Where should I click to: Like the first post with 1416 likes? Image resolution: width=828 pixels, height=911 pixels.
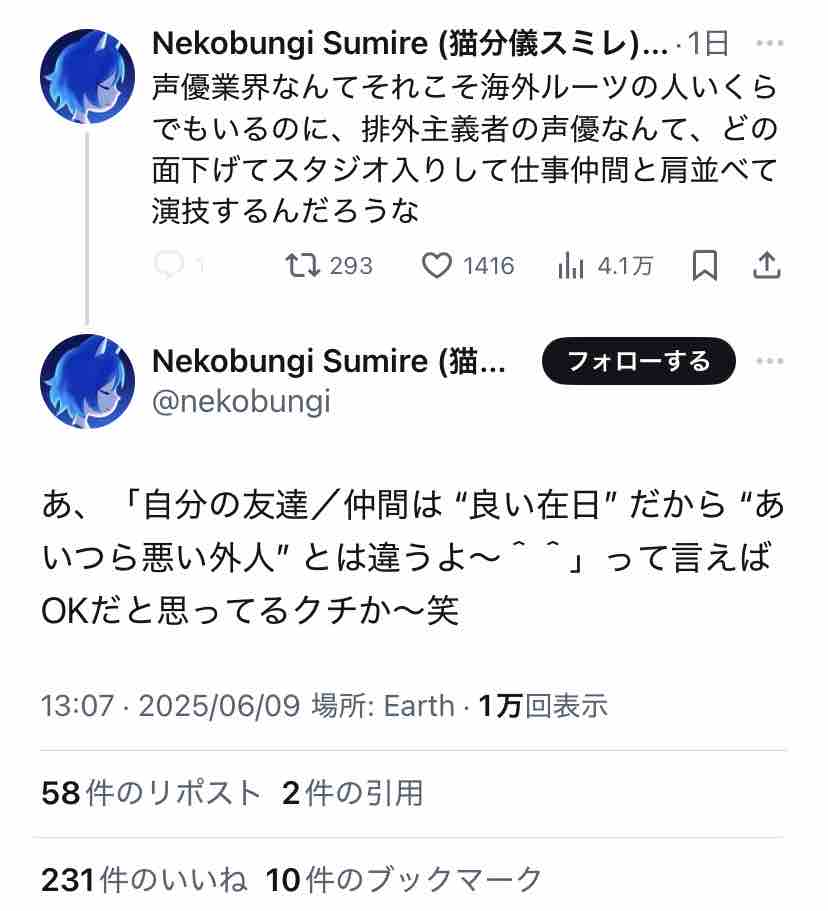pyautogui.click(x=436, y=265)
